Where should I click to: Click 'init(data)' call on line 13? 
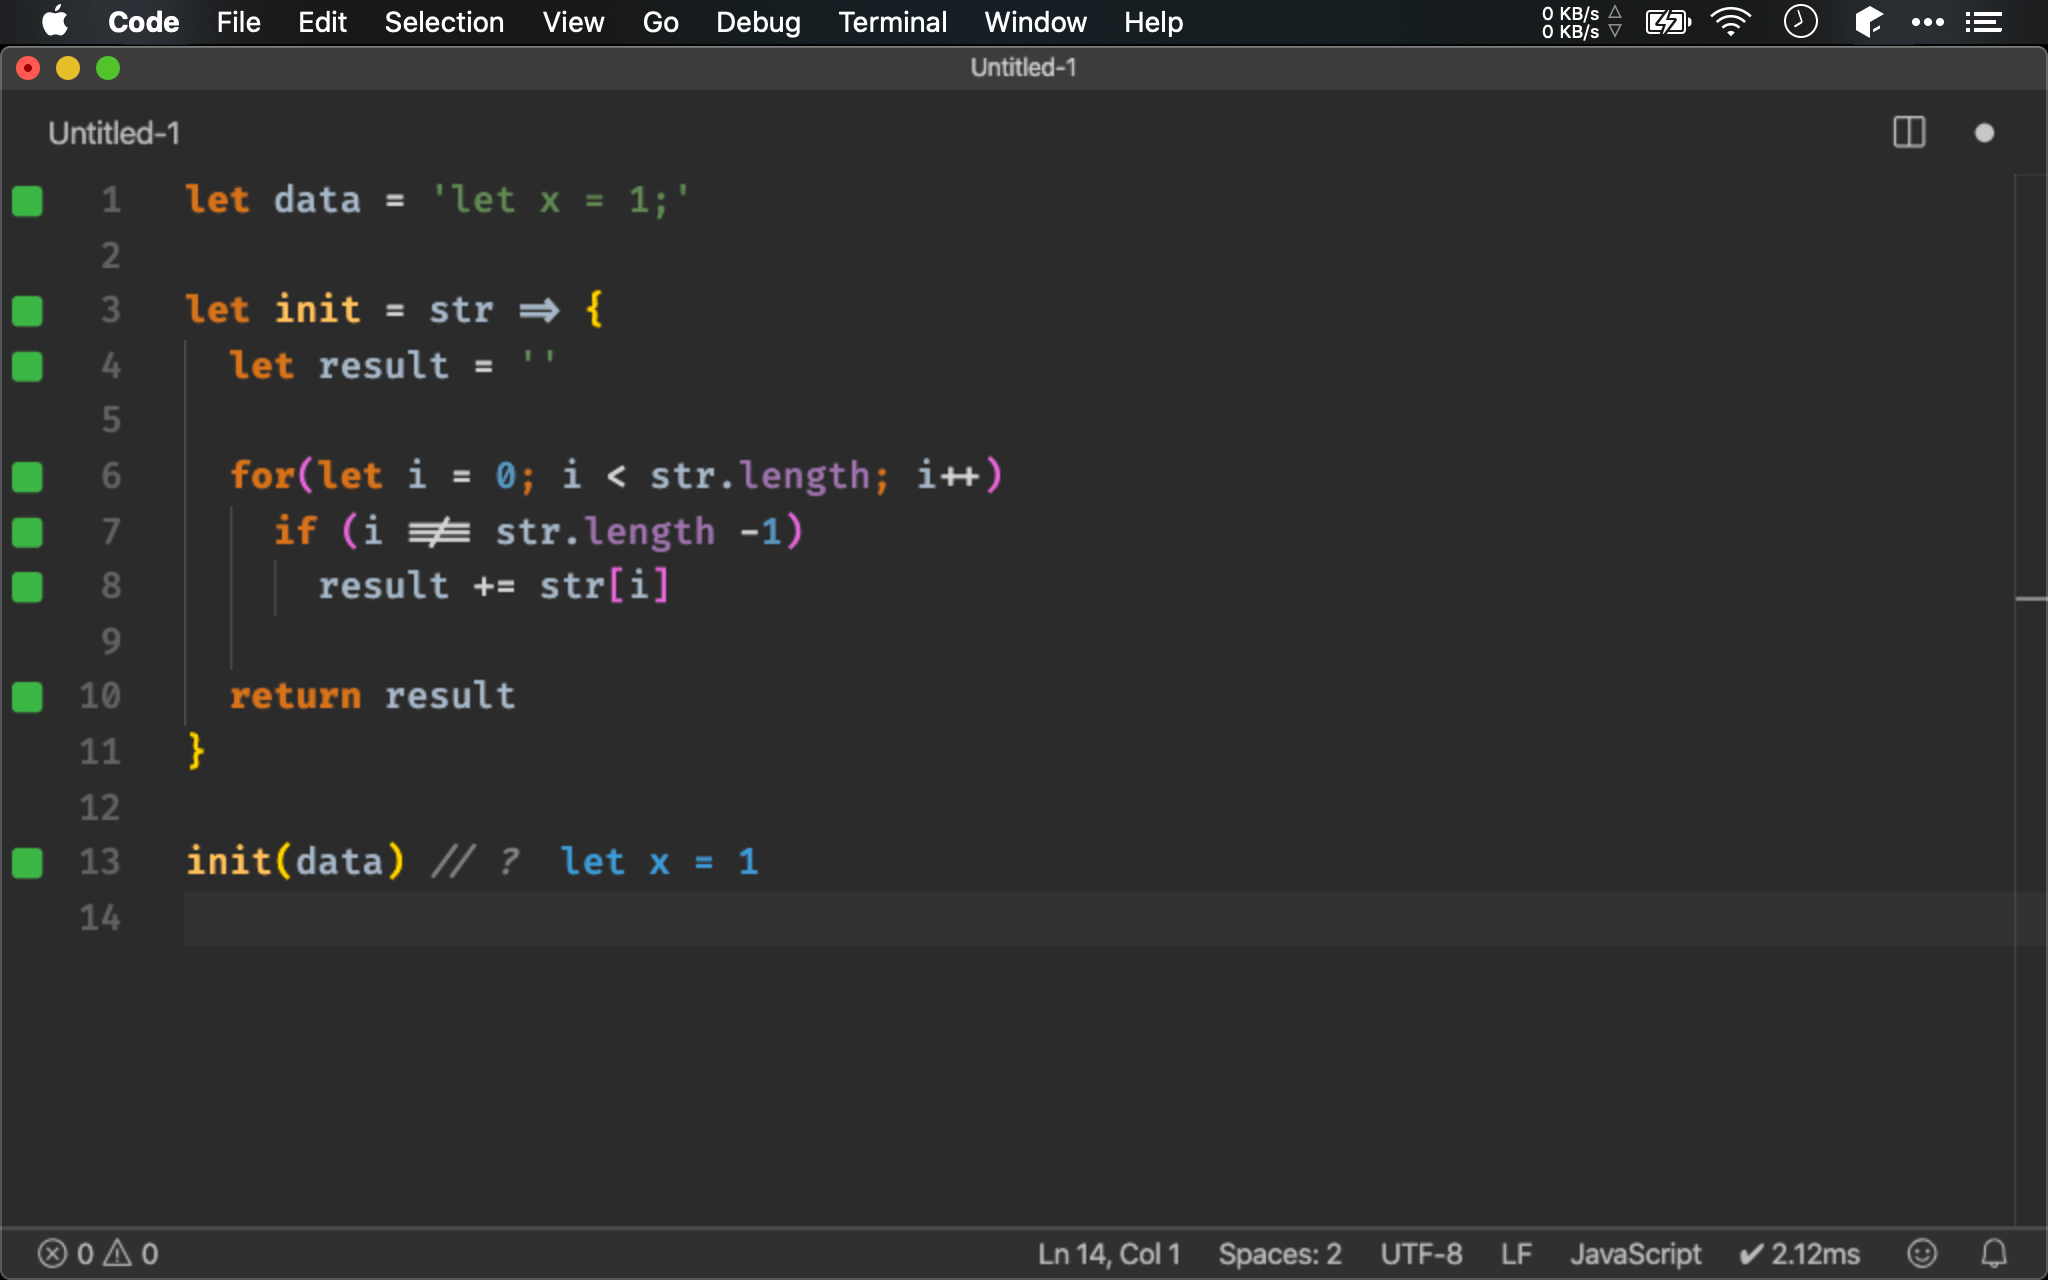[x=295, y=862]
